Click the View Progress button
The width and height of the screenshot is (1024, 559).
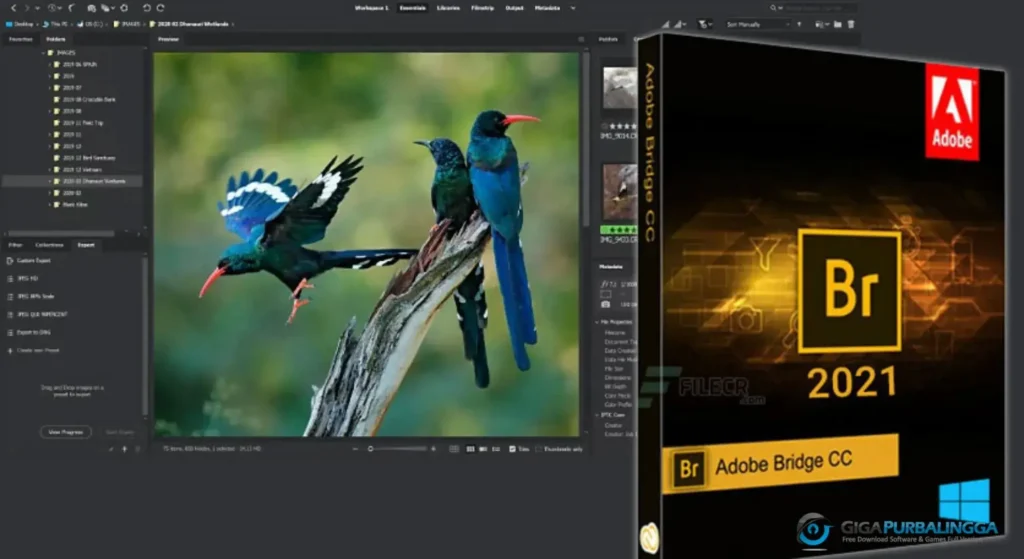click(x=66, y=432)
